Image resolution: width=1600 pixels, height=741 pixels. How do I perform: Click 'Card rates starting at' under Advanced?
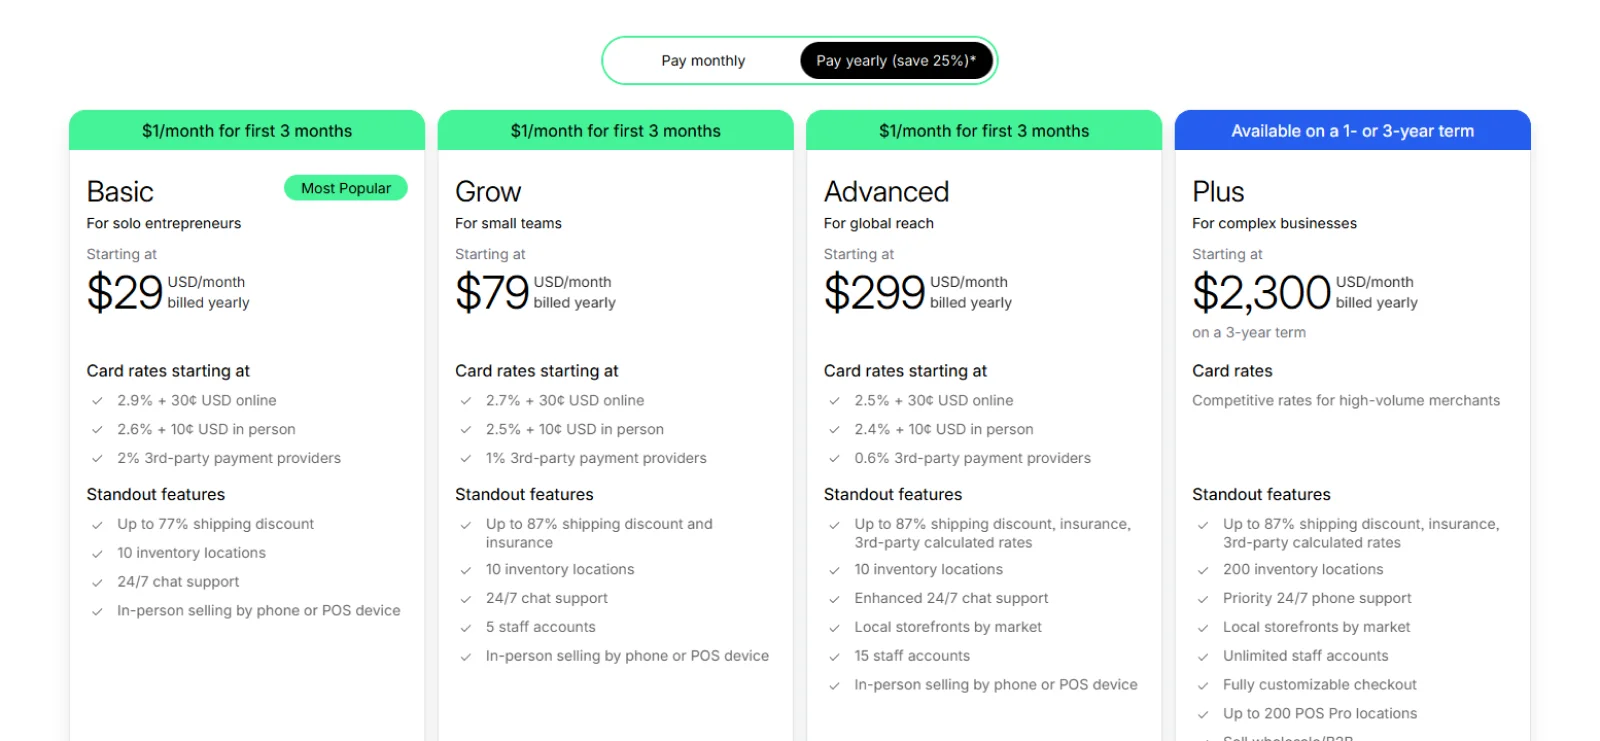click(x=906, y=371)
